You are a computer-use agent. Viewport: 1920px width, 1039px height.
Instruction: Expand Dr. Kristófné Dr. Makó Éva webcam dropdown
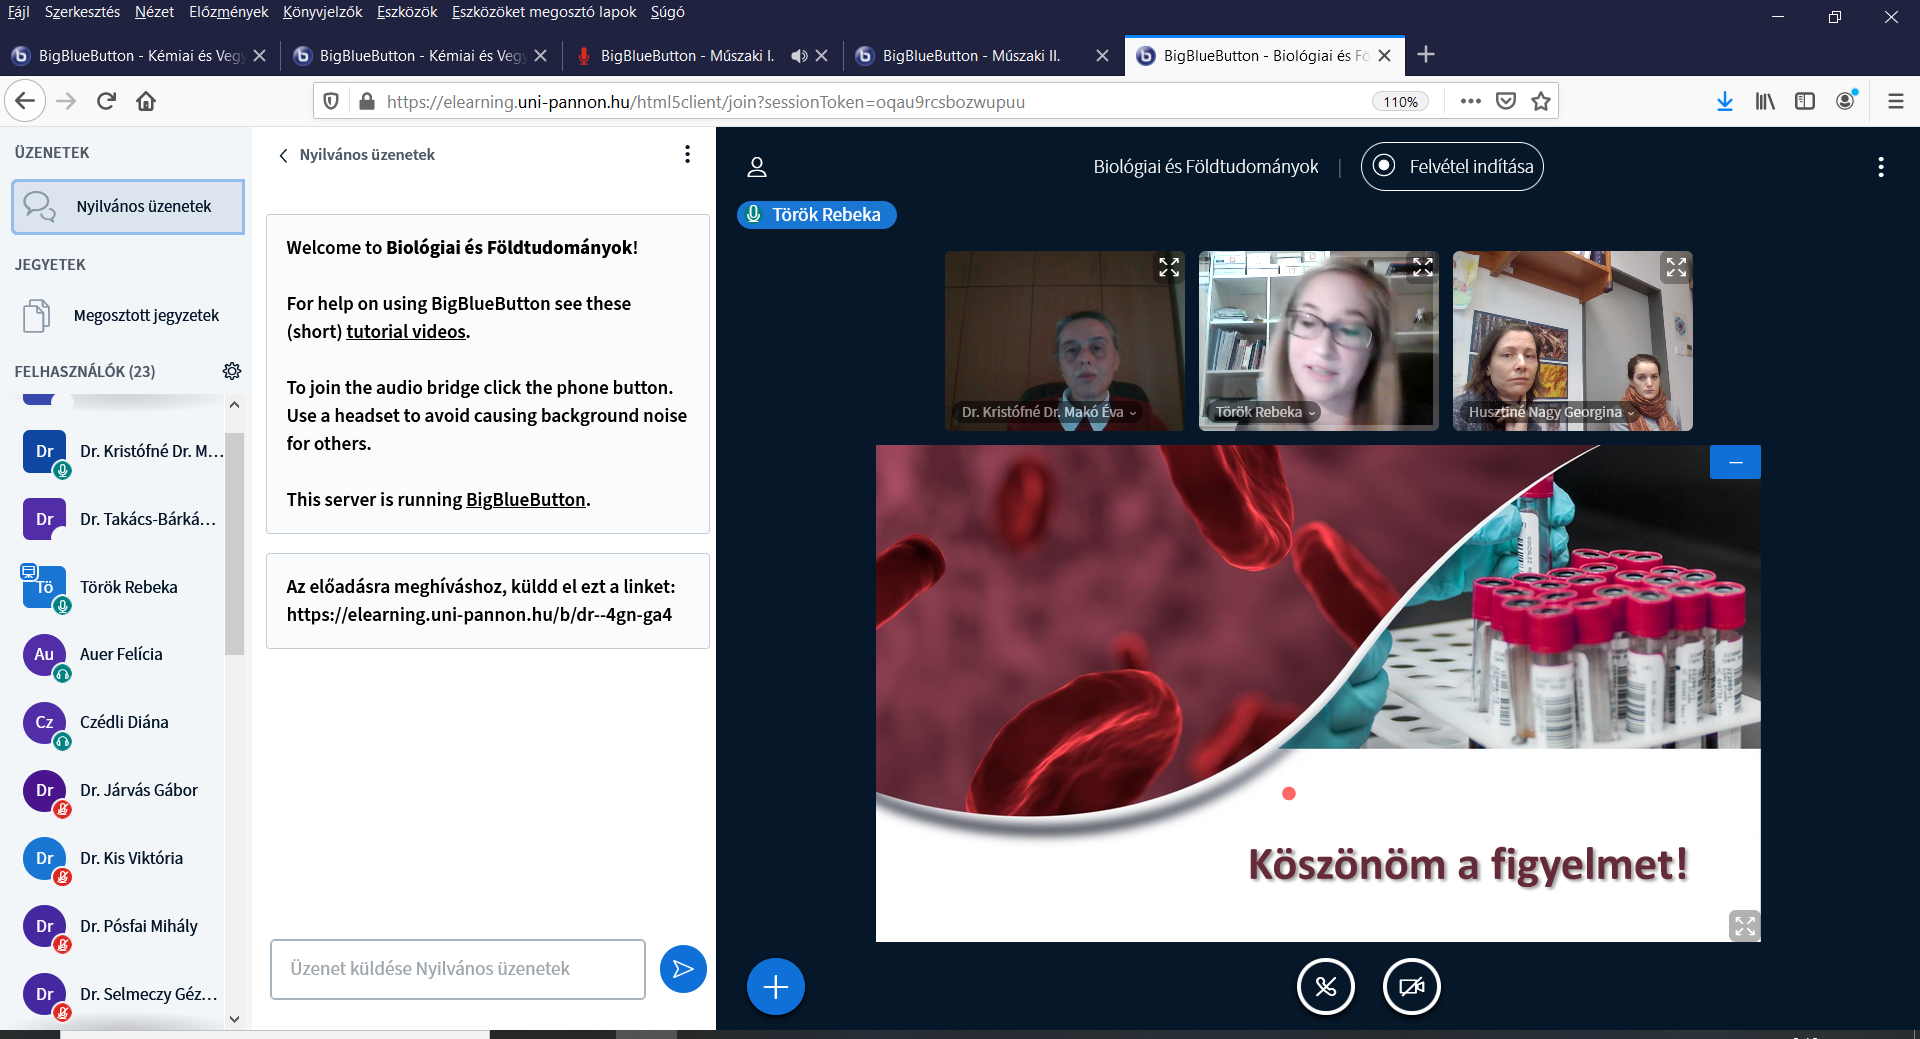(1133, 413)
